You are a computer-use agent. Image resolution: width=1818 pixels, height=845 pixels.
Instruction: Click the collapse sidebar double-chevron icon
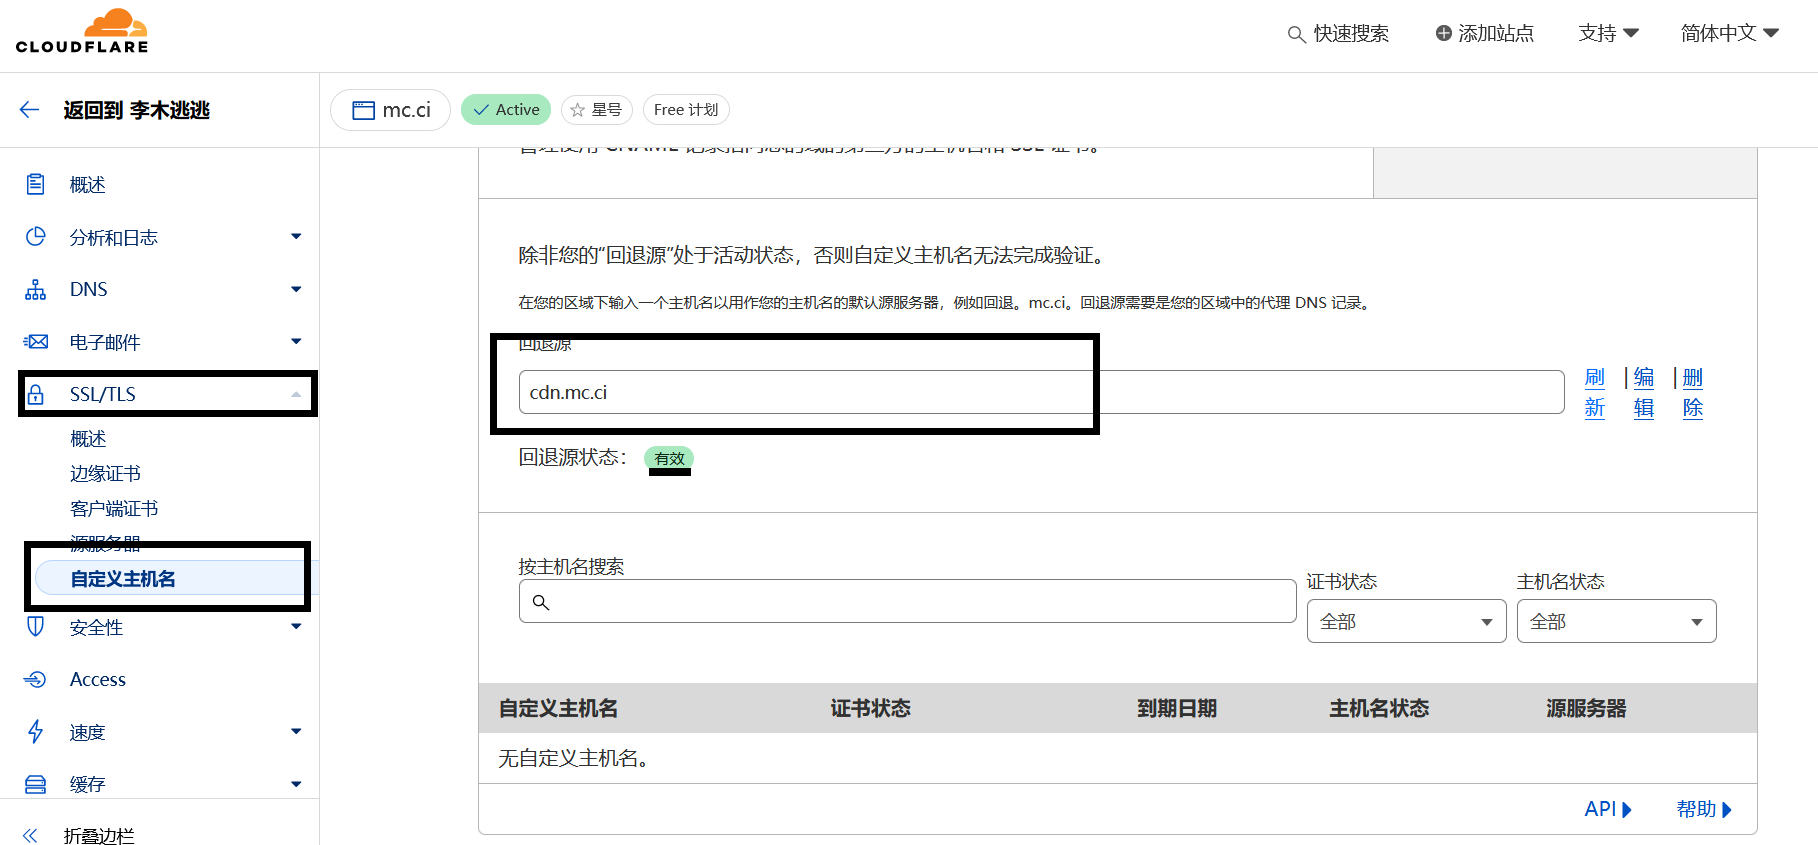click(30, 835)
